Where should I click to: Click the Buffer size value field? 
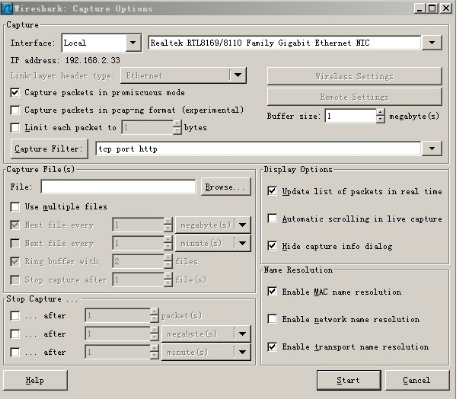click(x=350, y=116)
